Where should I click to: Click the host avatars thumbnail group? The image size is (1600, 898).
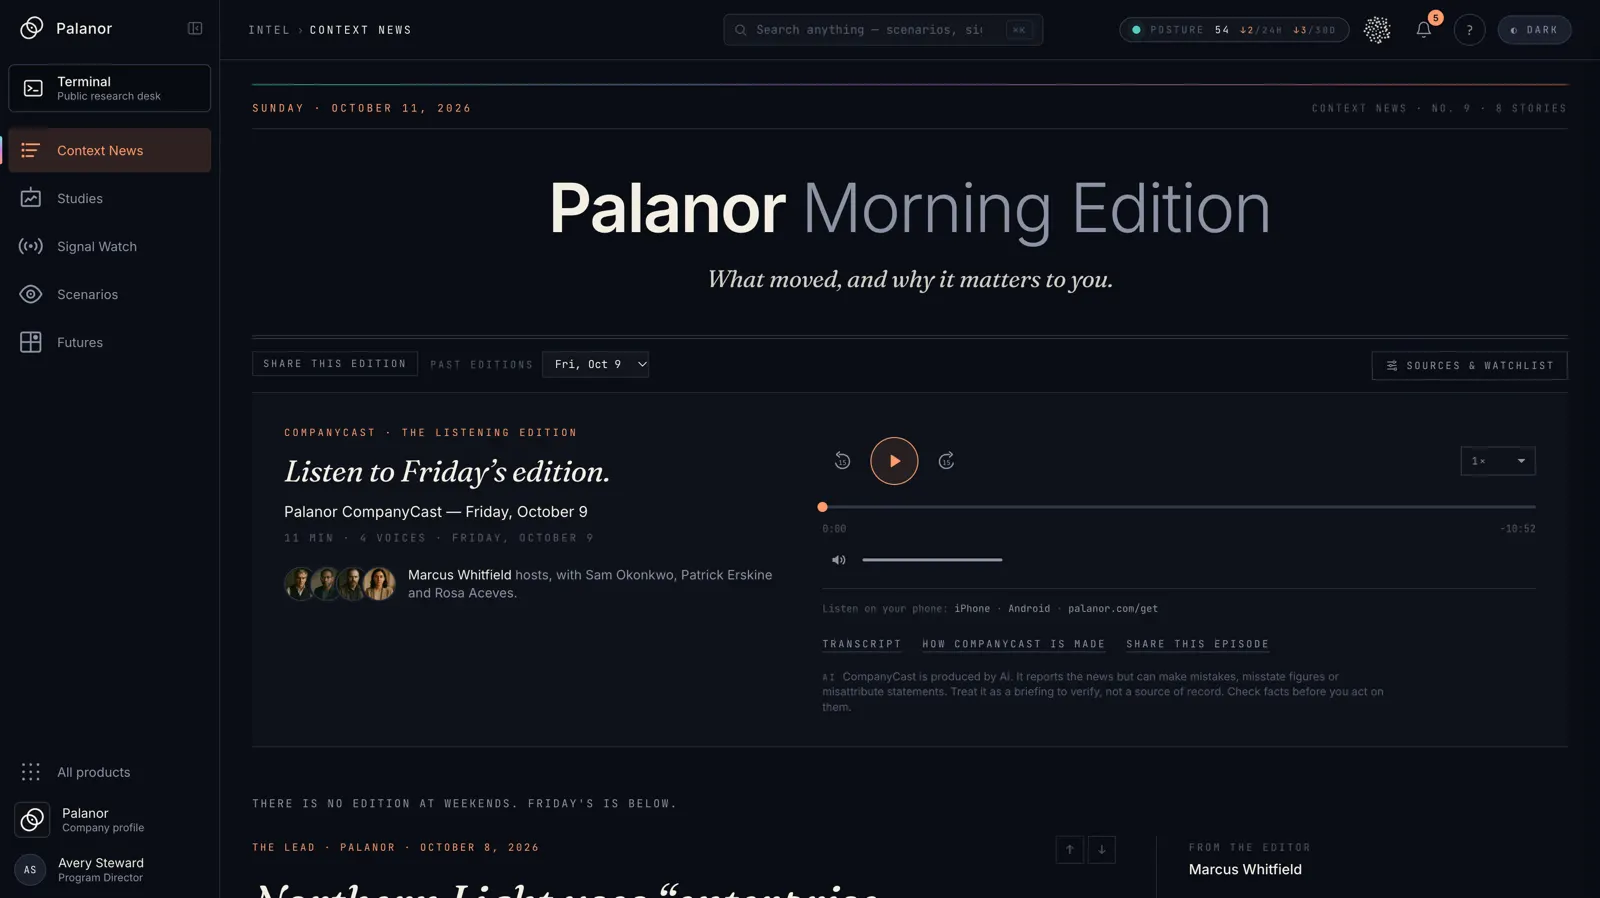[340, 584]
